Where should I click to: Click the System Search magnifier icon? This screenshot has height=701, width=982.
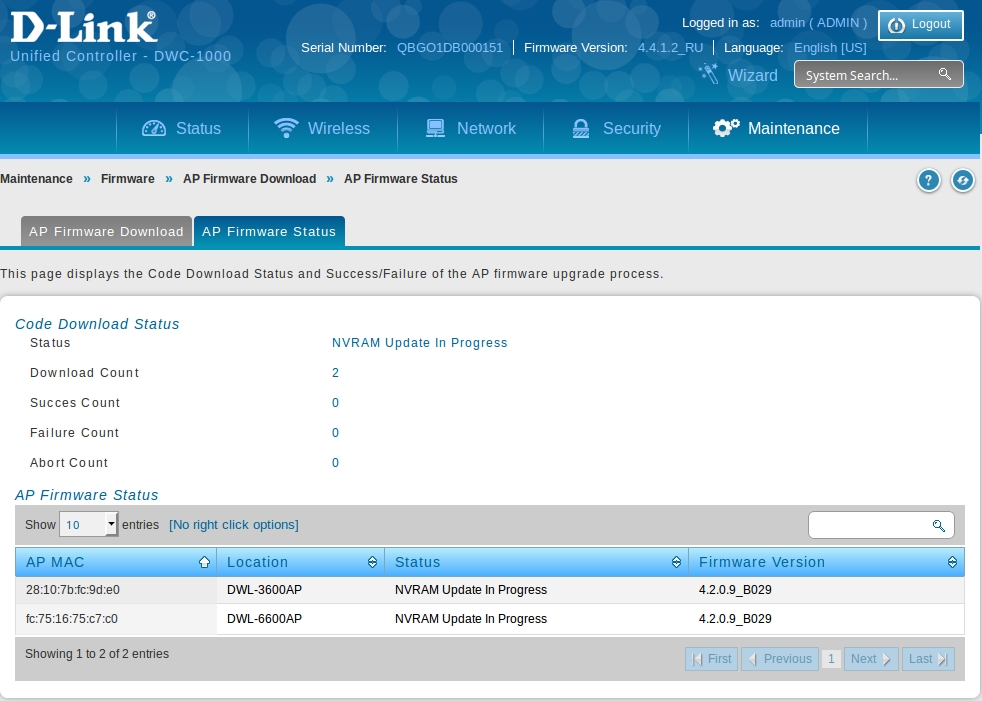(944, 75)
